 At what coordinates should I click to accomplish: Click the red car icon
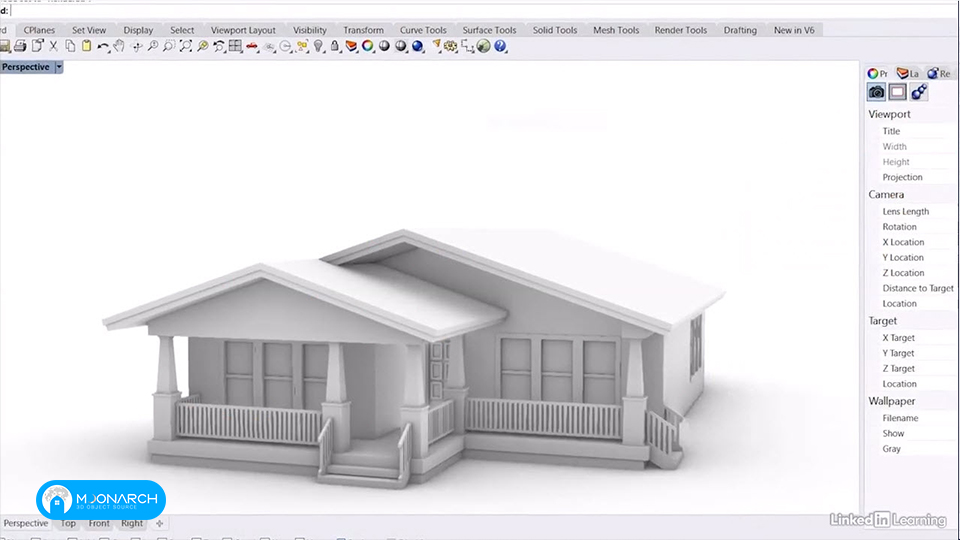[x=252, y=46]
